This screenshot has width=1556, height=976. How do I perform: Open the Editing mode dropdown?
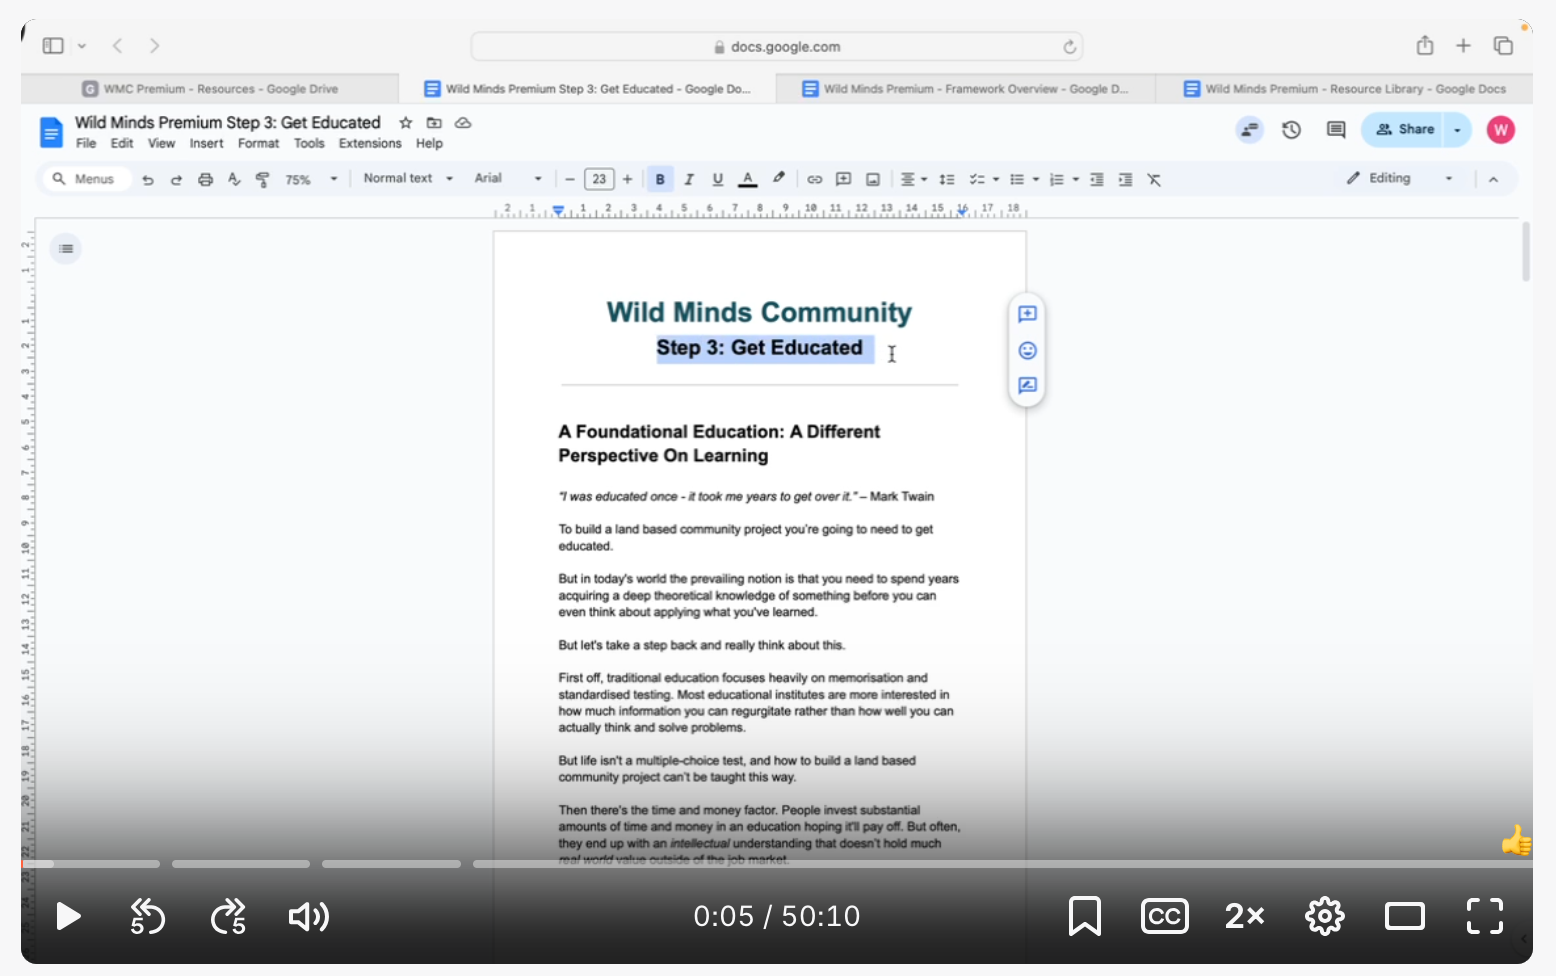coord(1399,179)
